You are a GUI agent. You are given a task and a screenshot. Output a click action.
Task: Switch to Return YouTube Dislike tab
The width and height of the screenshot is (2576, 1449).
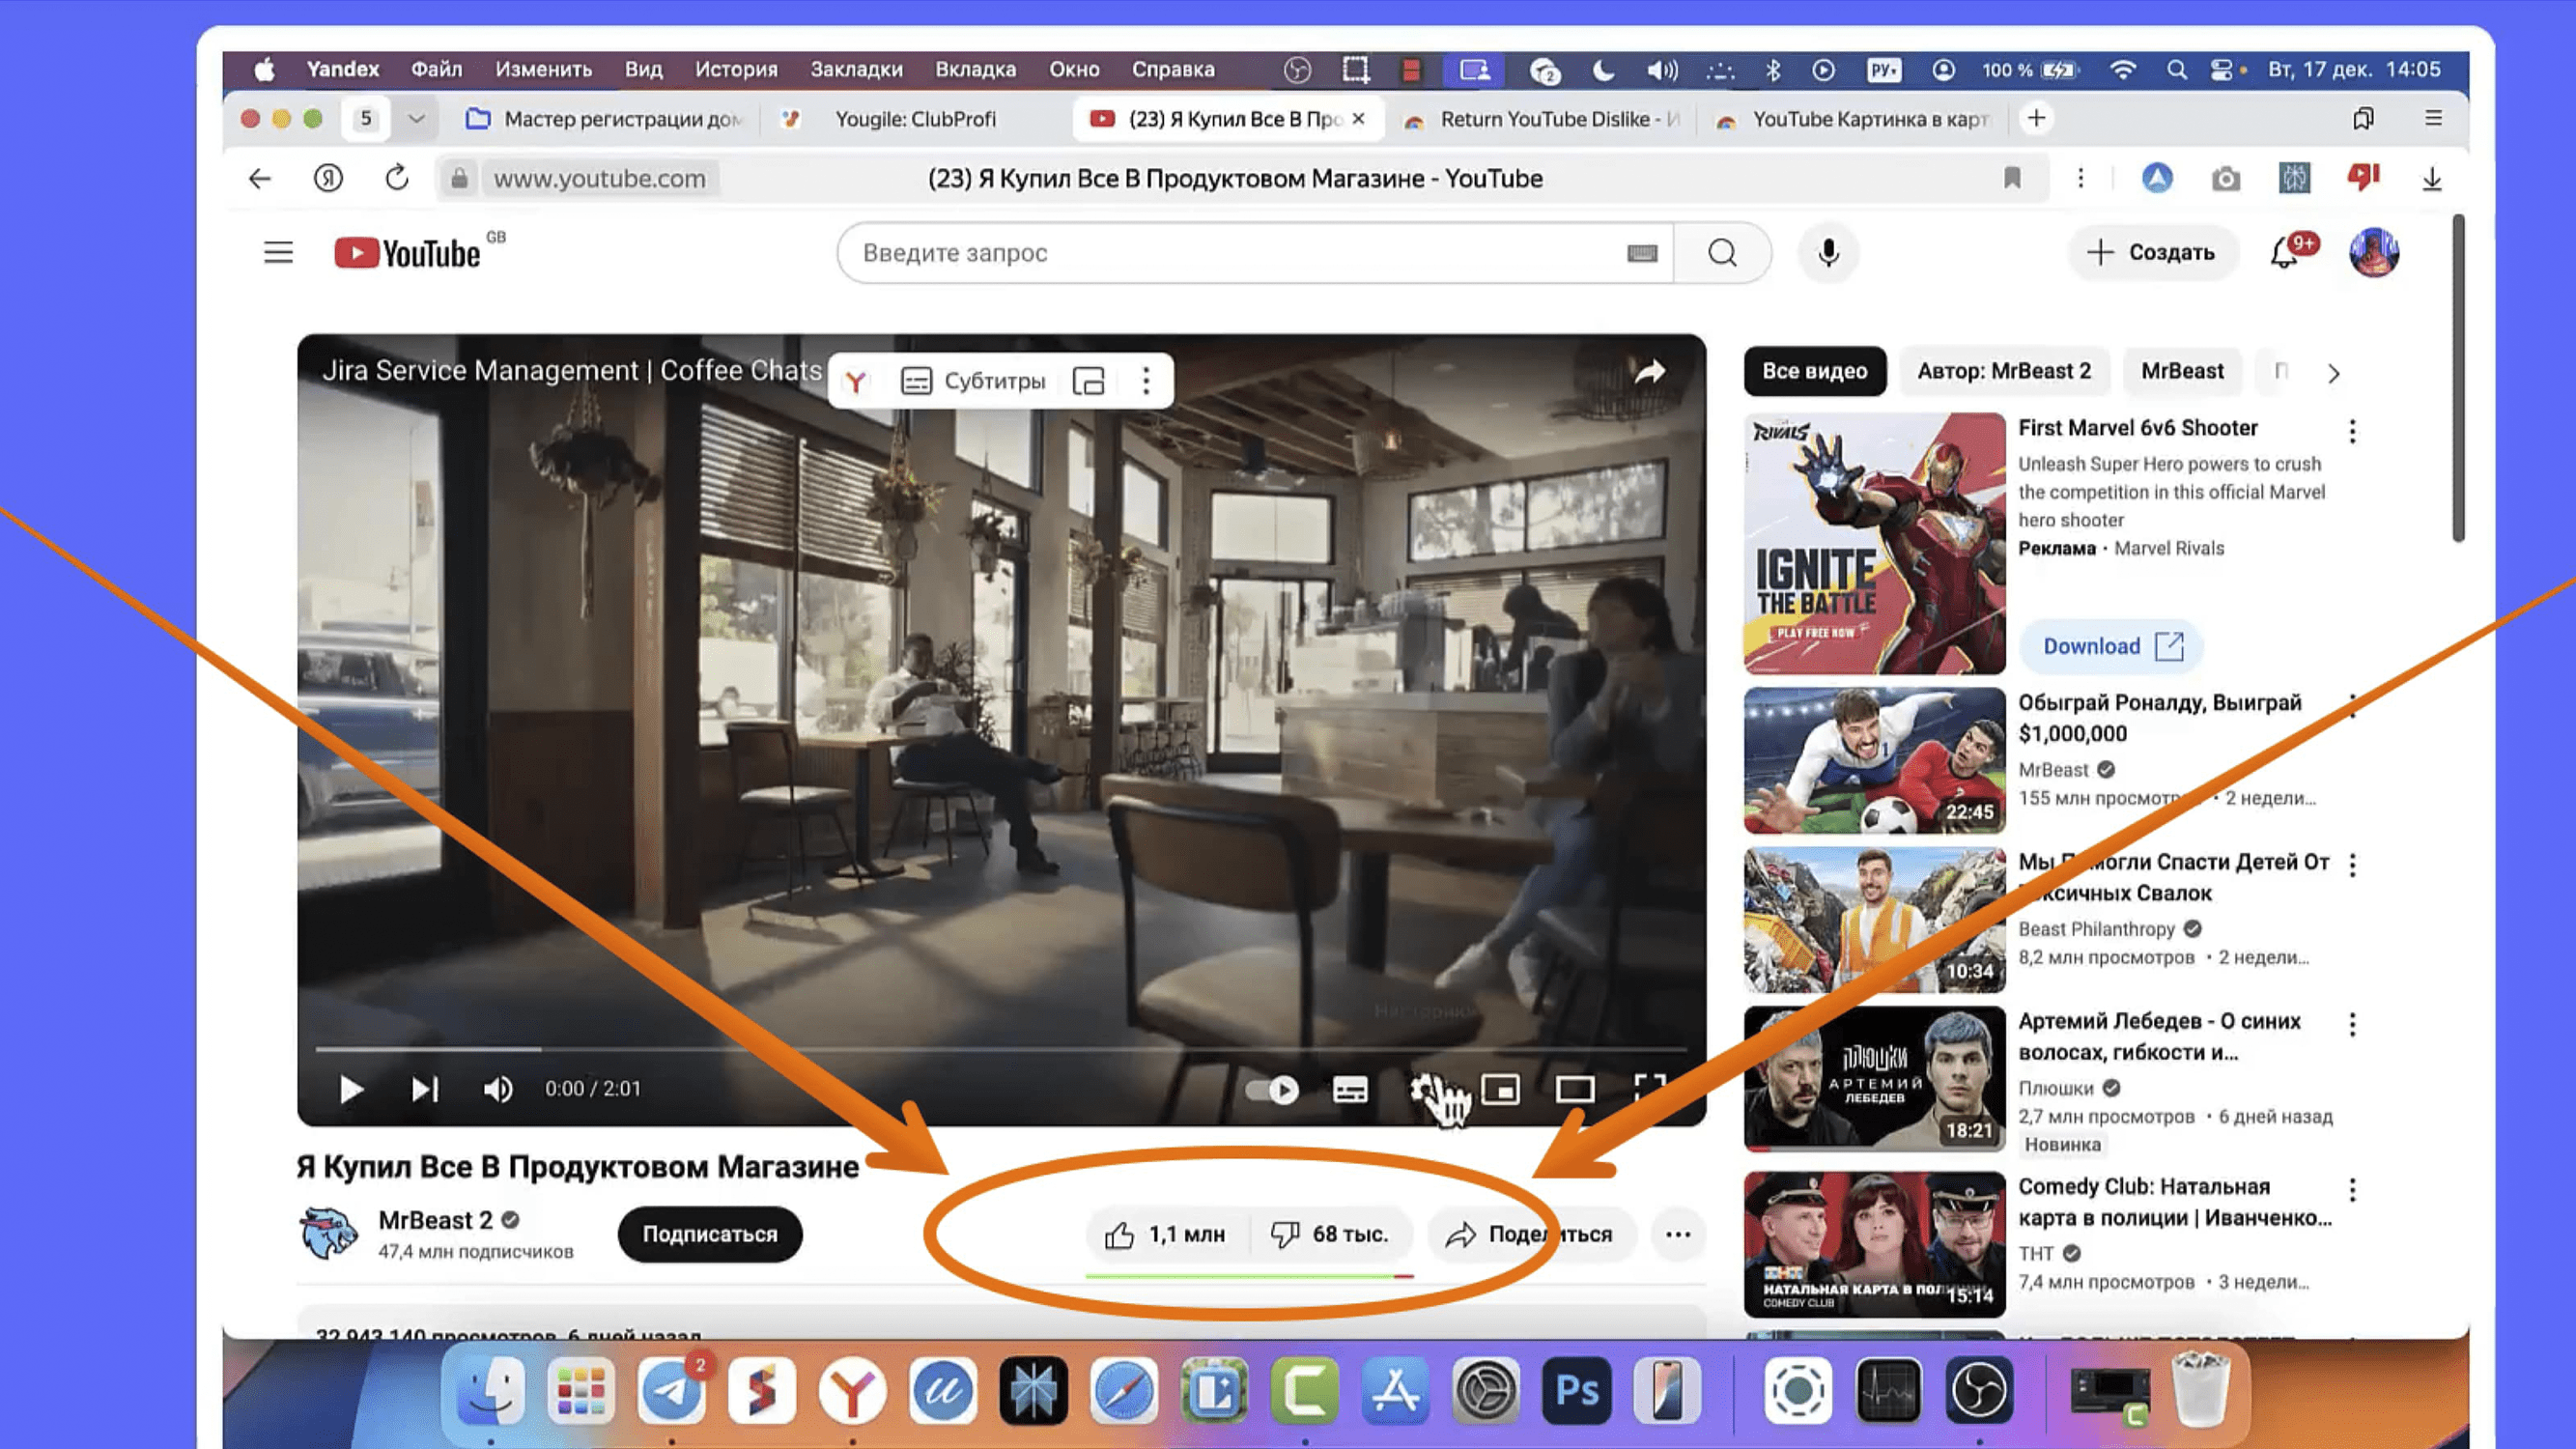(1545, 119)
